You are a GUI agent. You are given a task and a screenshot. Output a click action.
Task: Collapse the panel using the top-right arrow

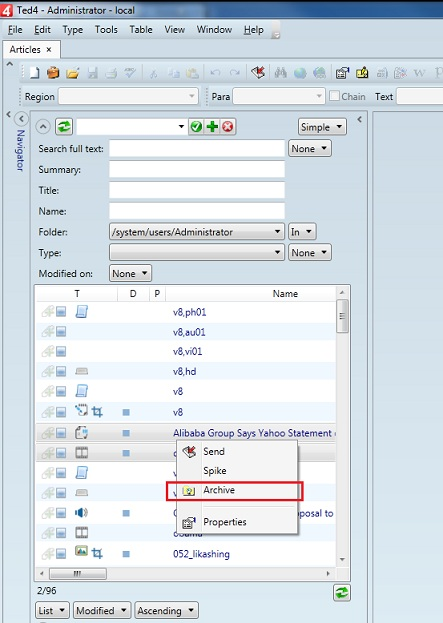point(359,119)
